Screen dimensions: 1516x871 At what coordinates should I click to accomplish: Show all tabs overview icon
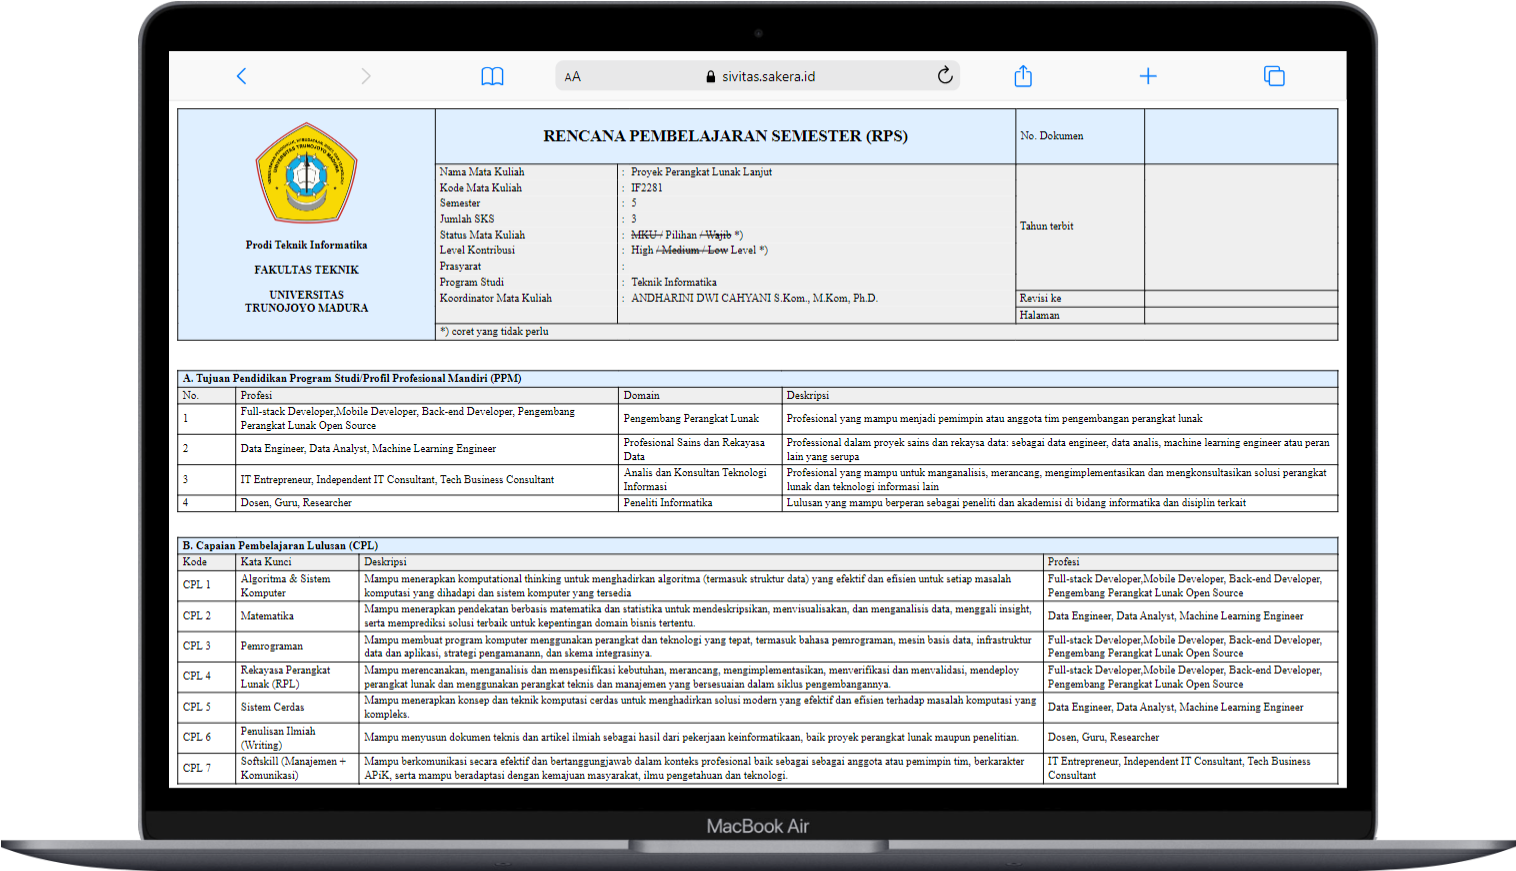(x=1274, y=76)
